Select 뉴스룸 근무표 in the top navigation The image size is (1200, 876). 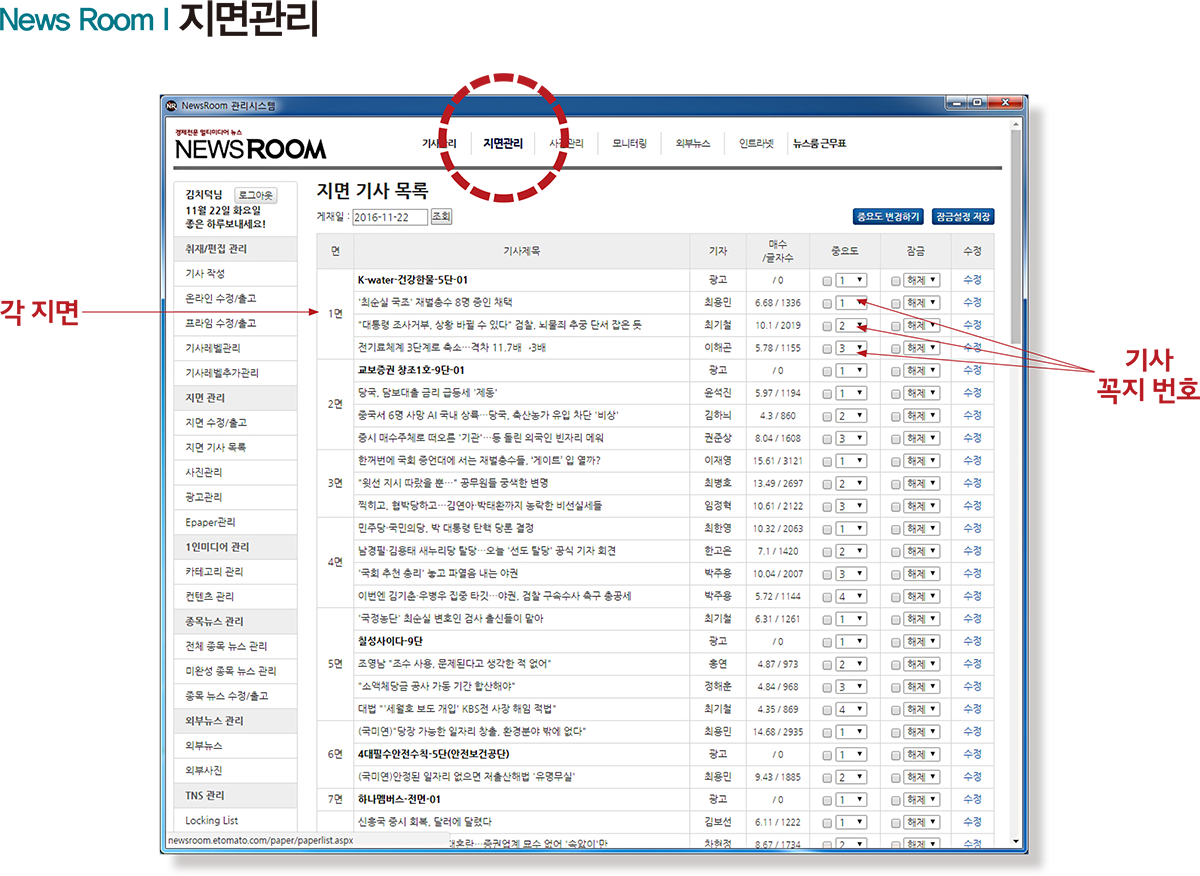819,144
